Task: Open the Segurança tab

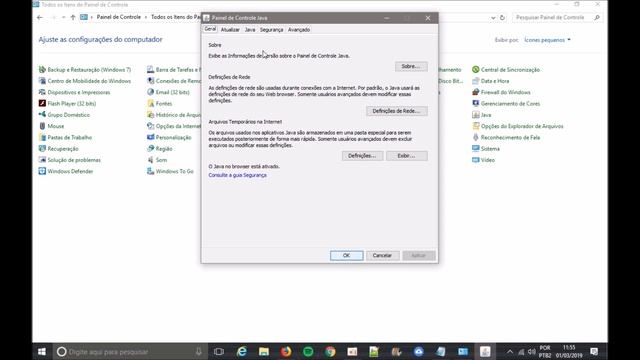Action: (271, 30)
